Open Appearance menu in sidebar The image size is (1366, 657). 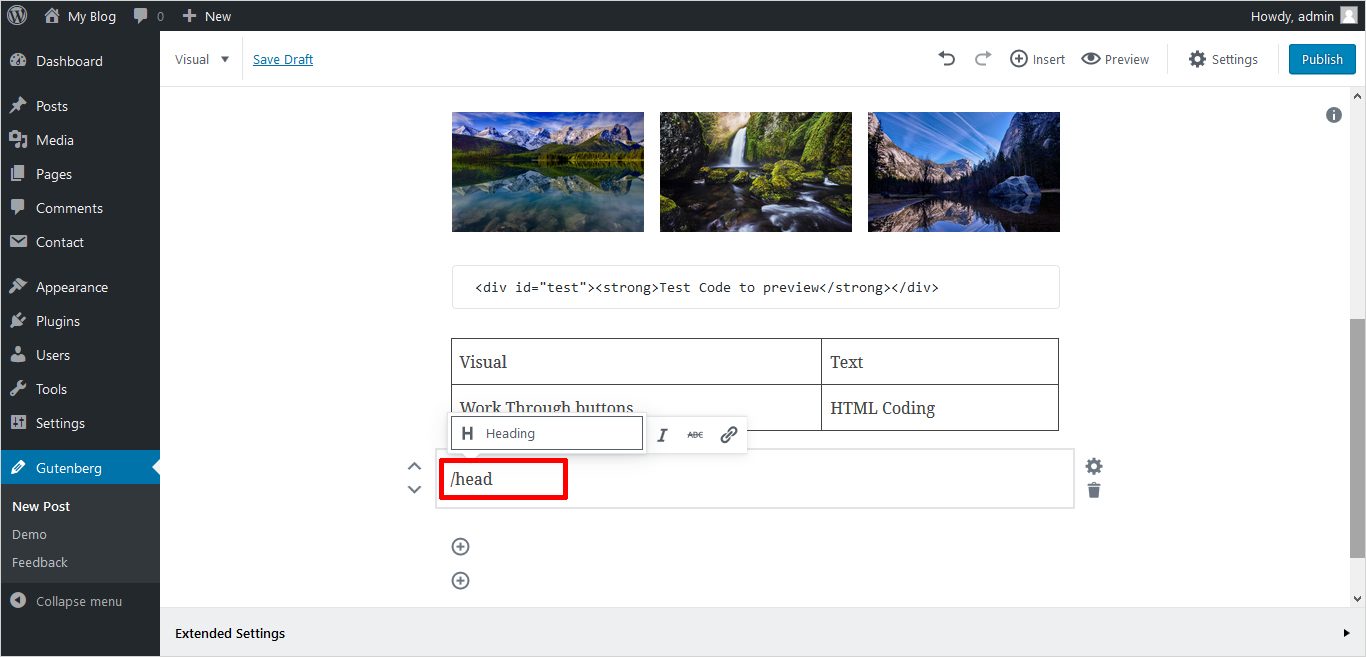click(71, 287)
